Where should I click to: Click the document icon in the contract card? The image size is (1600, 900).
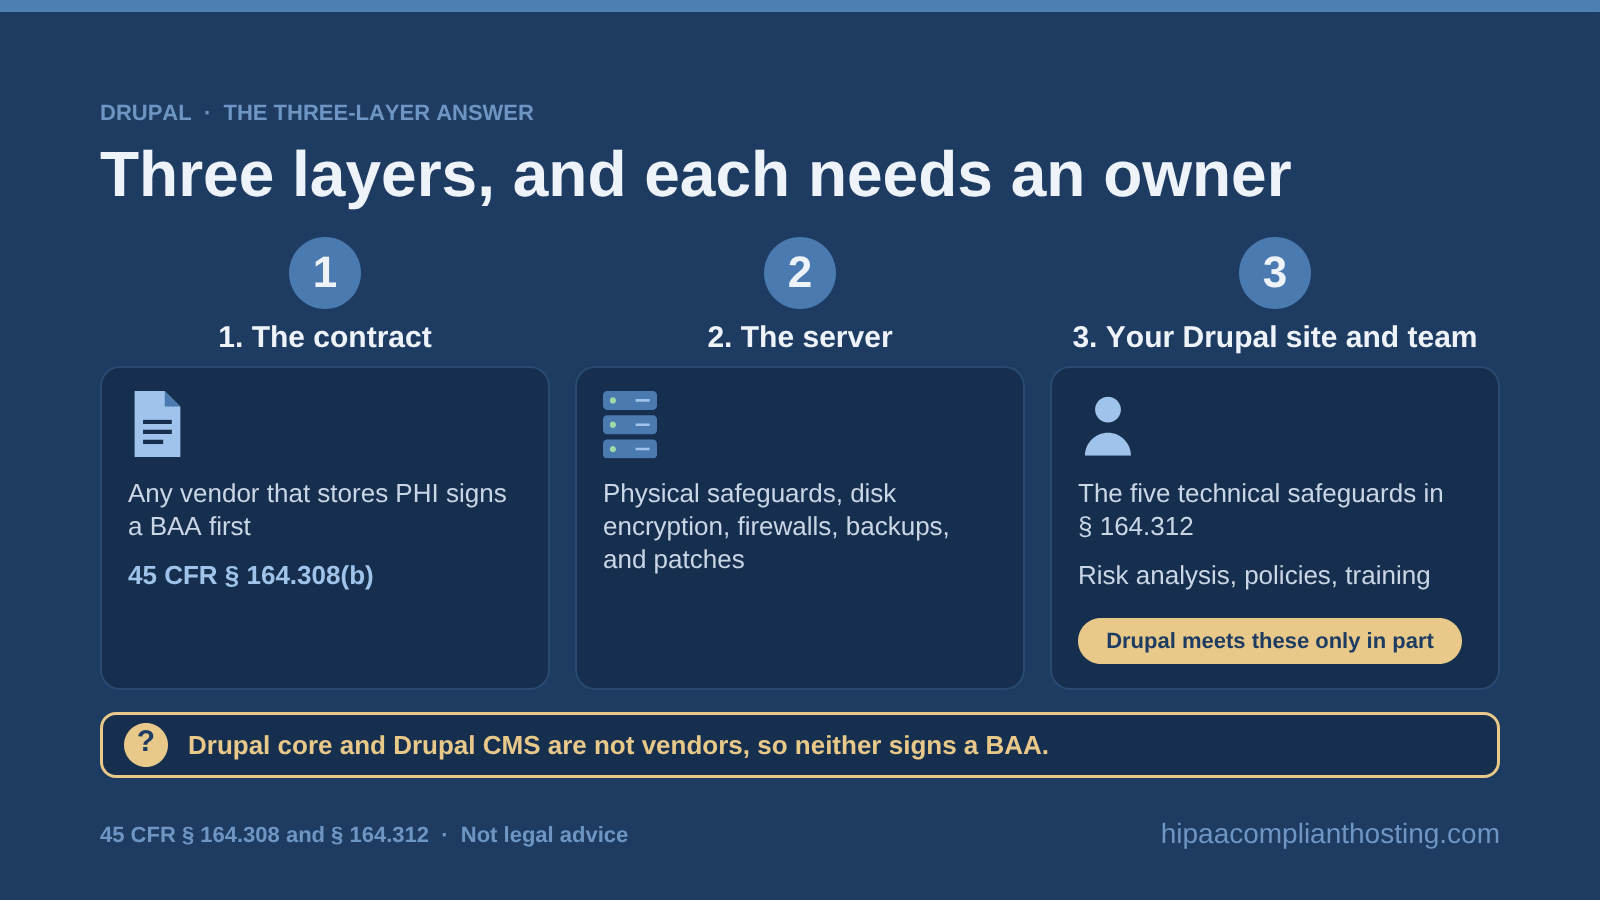click(x=157, y=424)
